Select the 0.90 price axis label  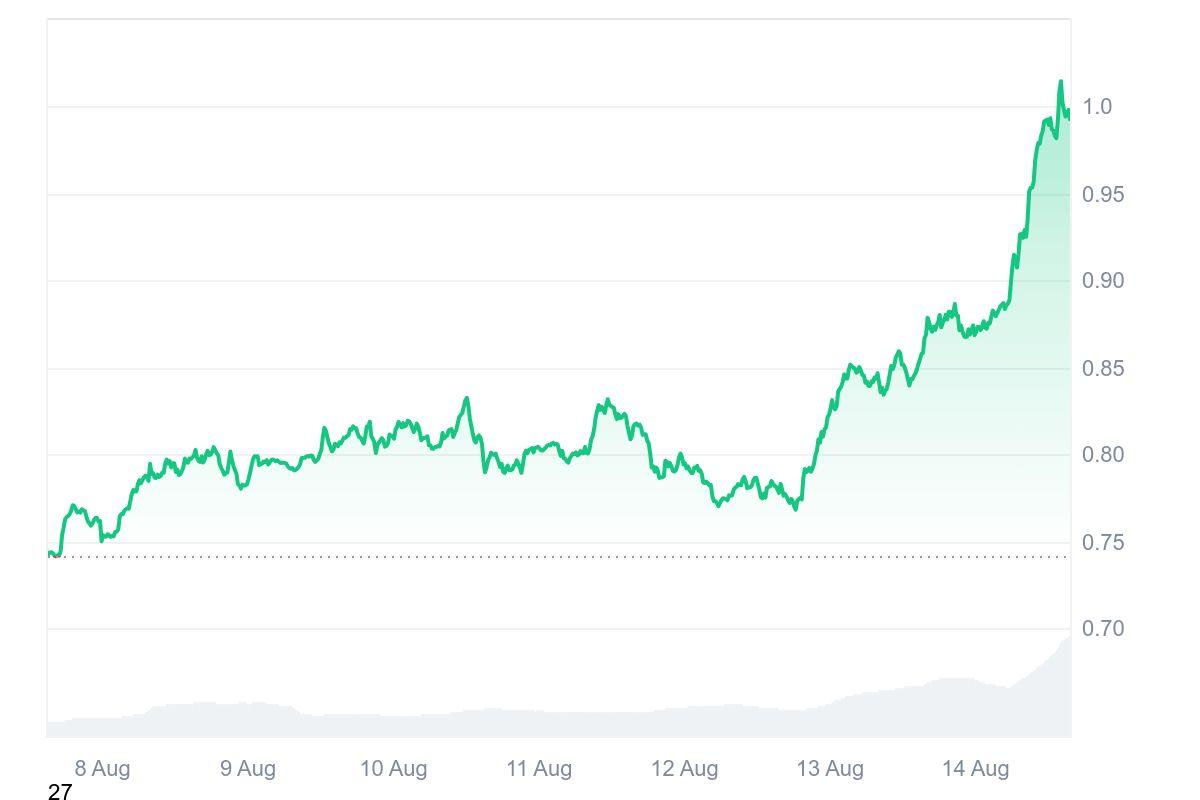point(1103,281)
